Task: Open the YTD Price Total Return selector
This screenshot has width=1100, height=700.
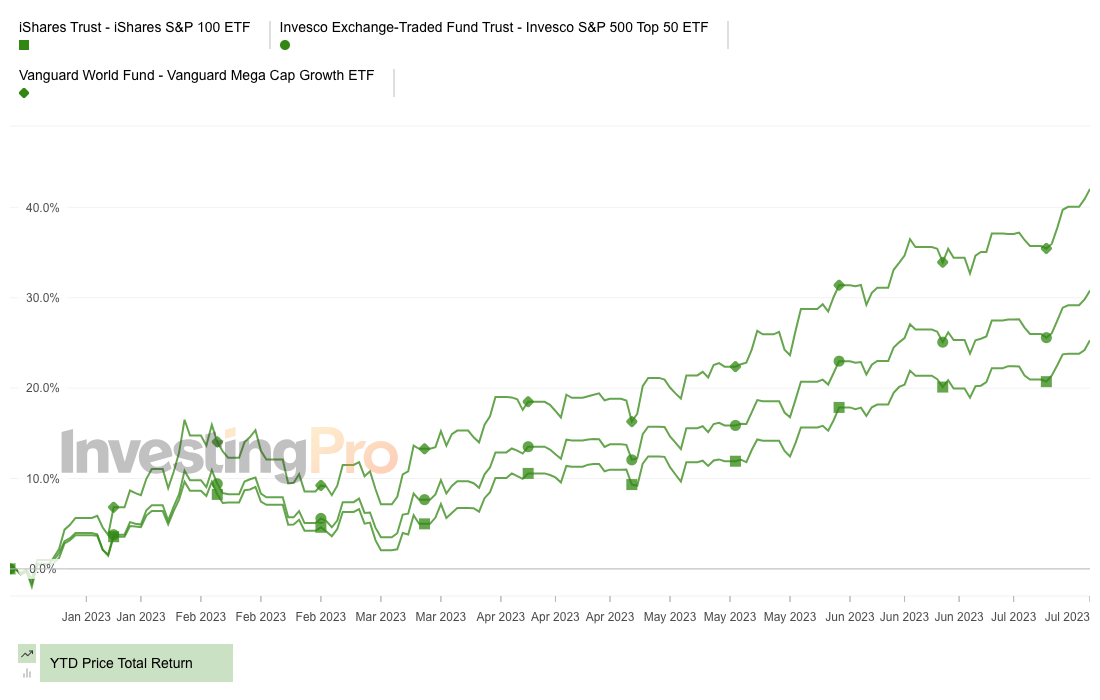Action: pyautogui.click(x=137, y=662)
